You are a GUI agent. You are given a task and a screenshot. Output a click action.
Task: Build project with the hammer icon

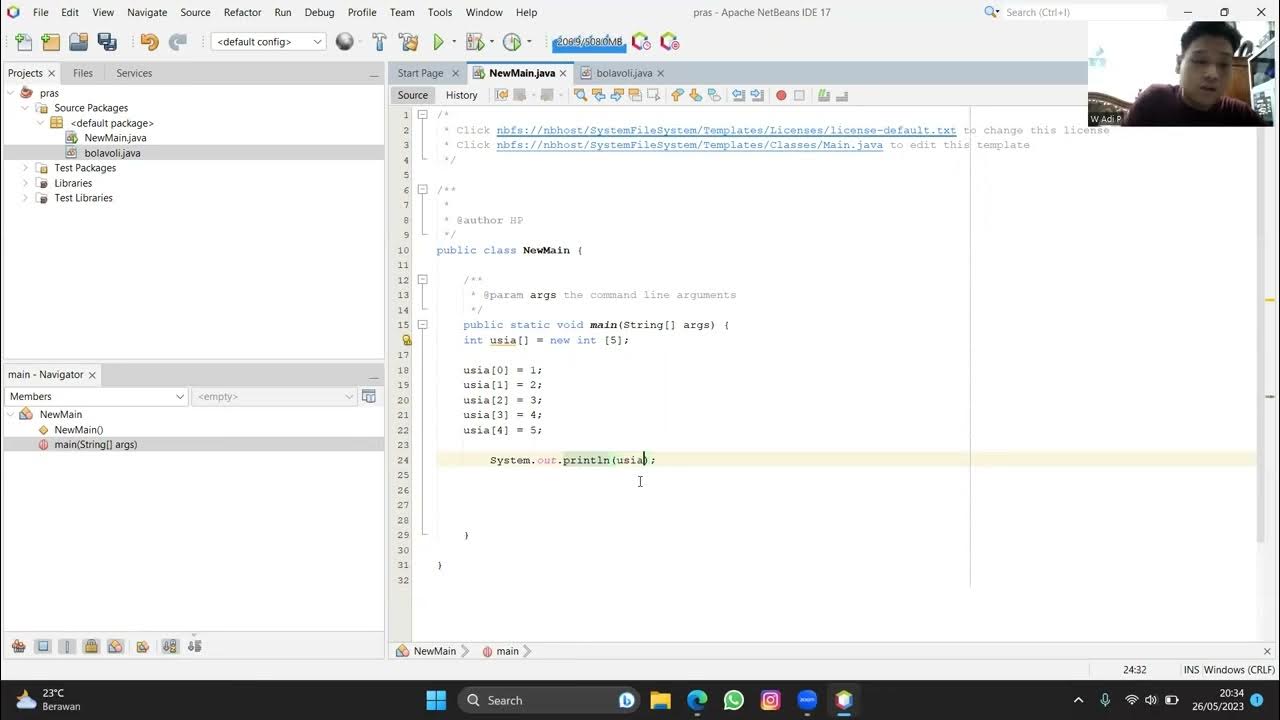pos(379,42)
